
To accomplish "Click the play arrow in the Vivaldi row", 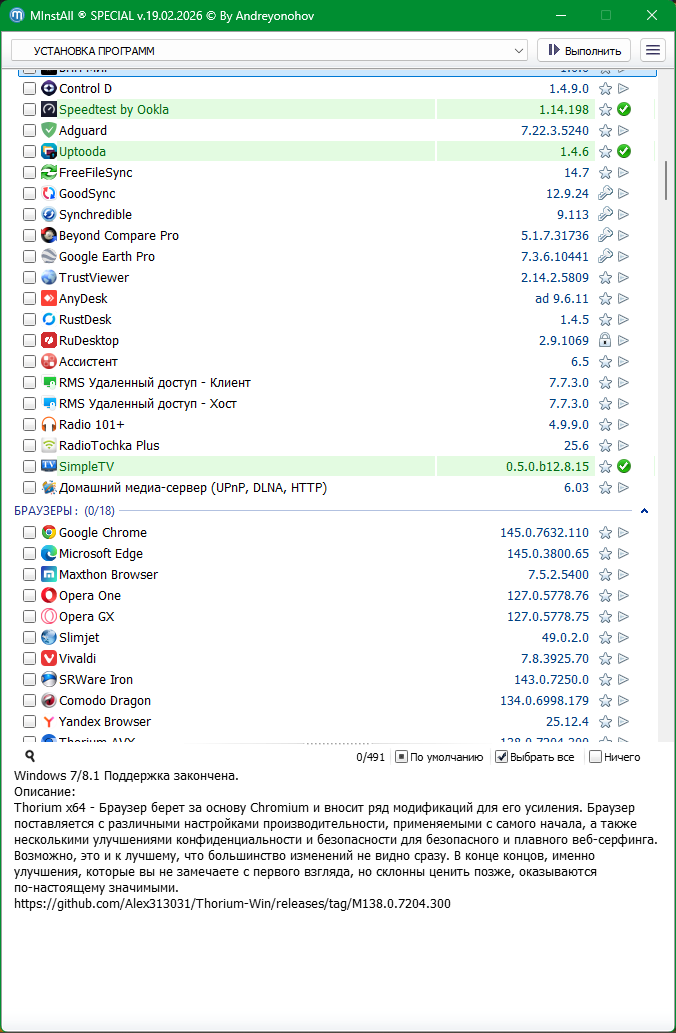I will [x=623, y=659].
